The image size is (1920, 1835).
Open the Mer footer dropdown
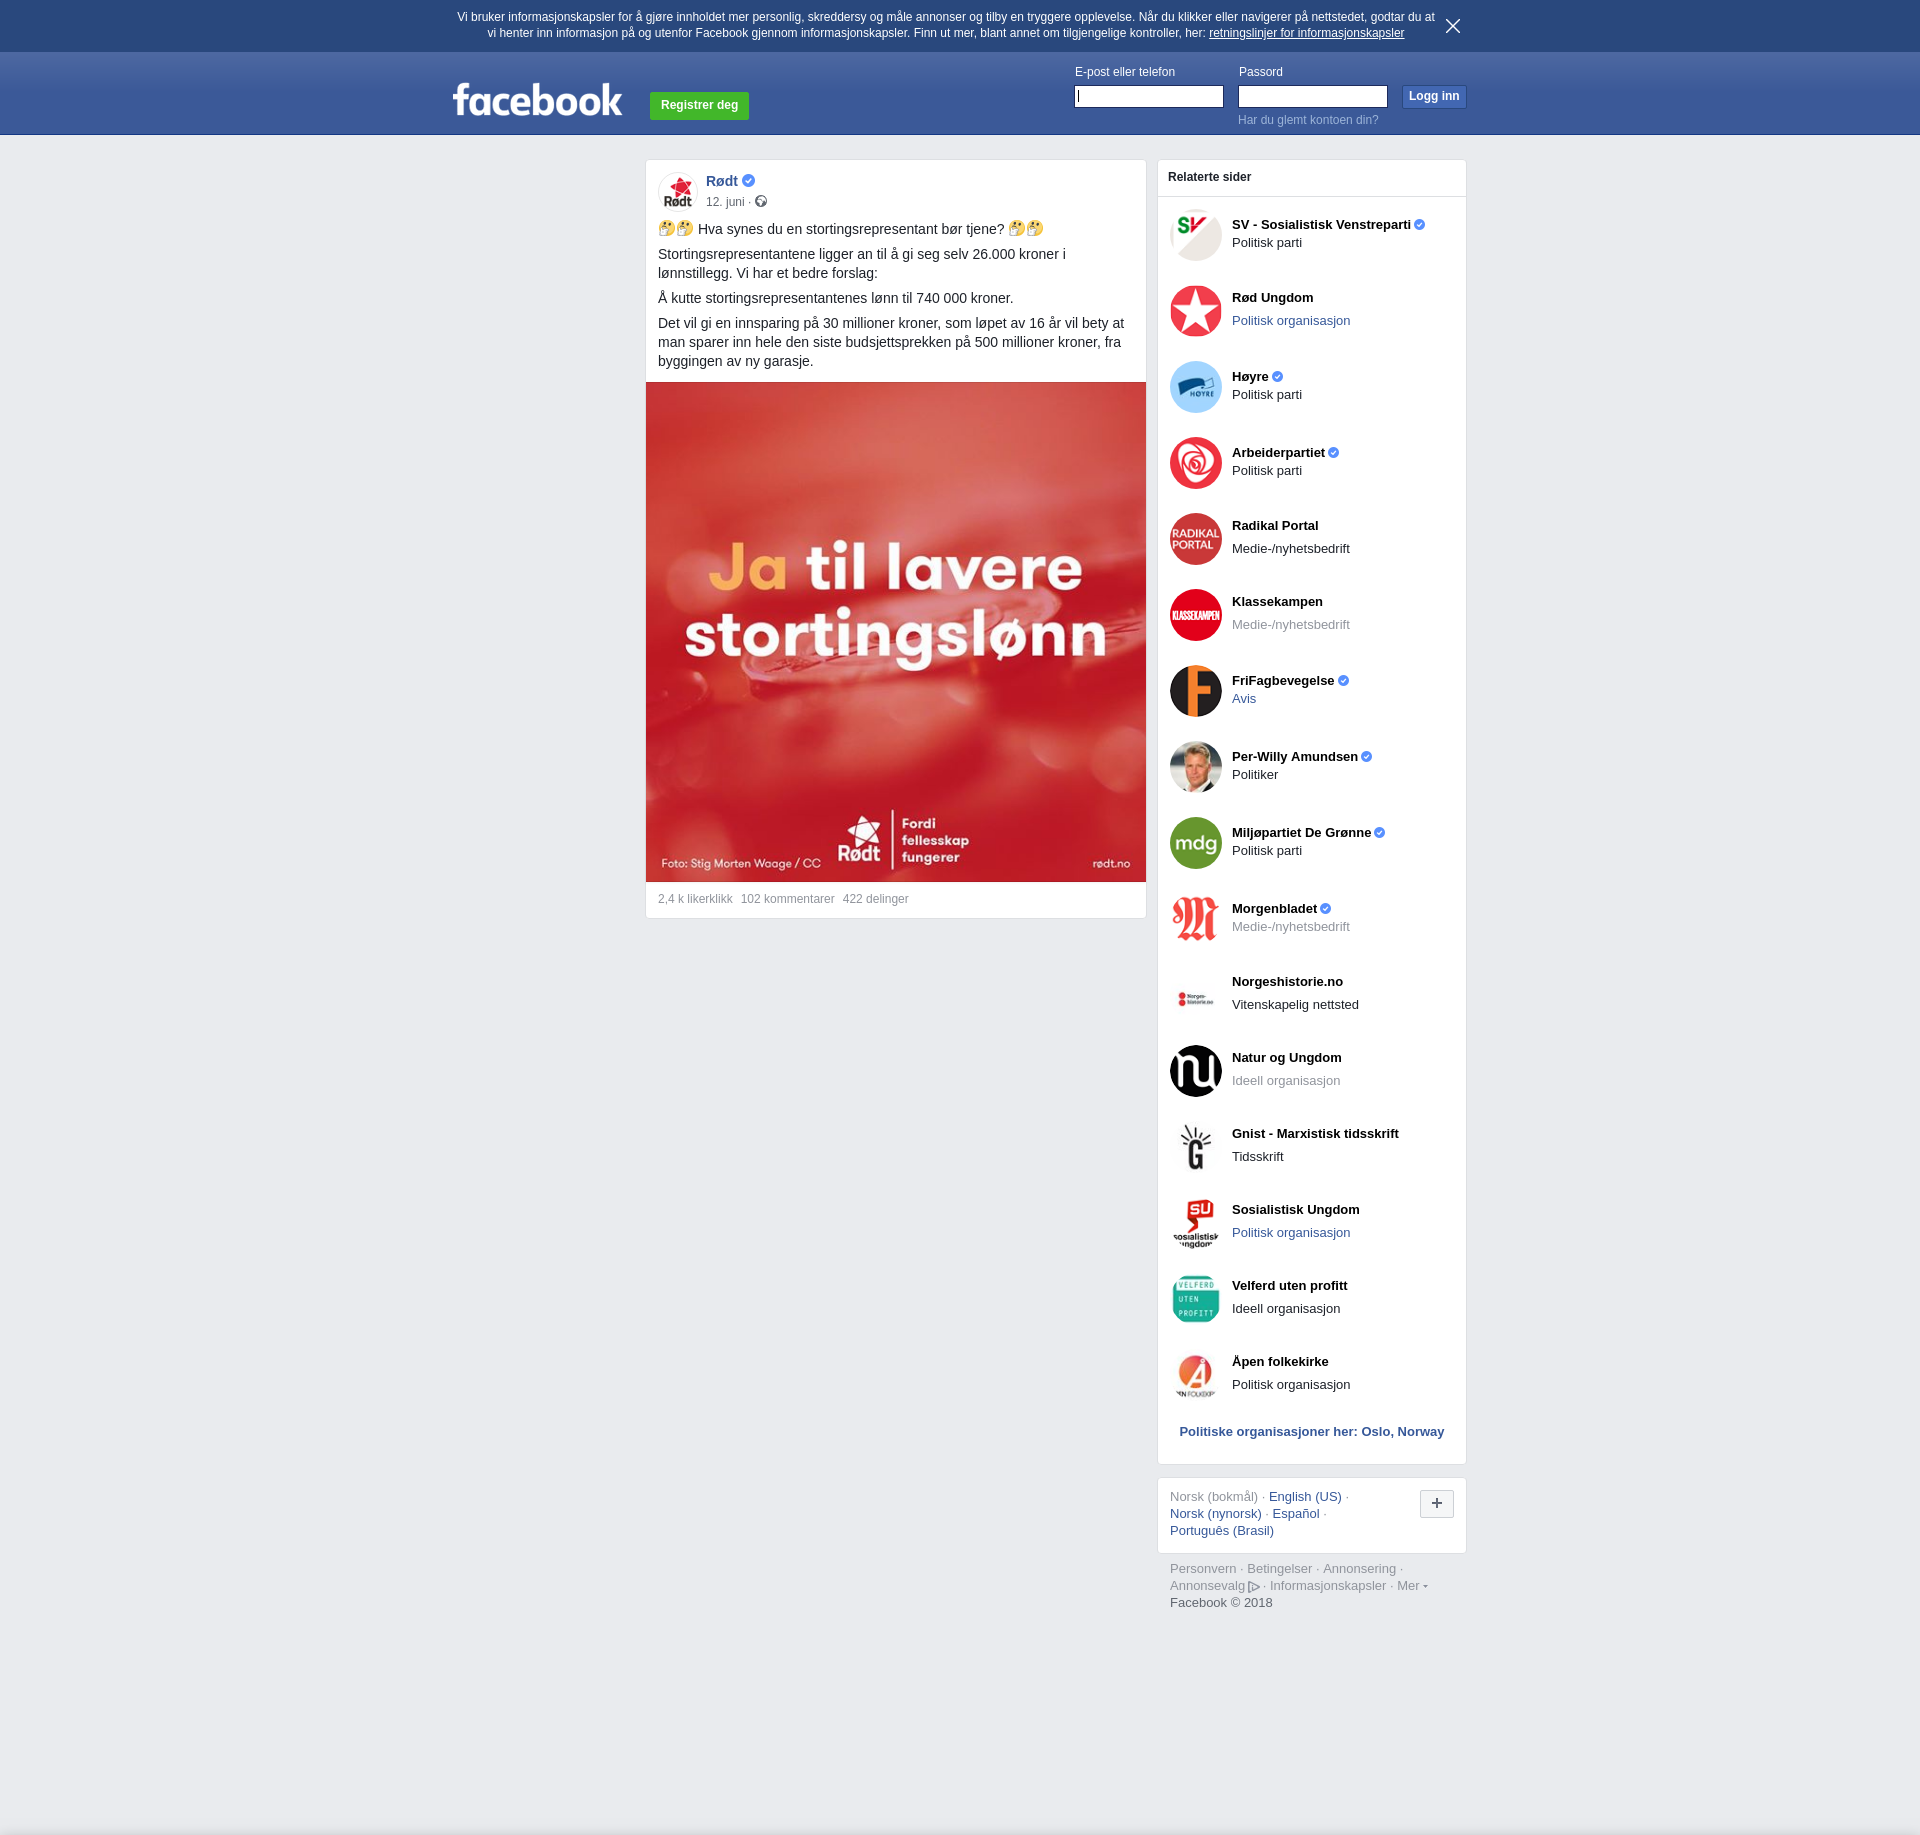tap(1411, 1586)
